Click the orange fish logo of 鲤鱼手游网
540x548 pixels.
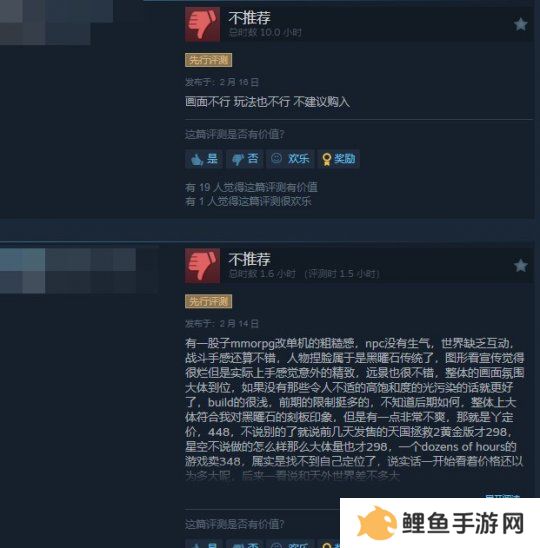pyautogui.click(x=377, y=523)
